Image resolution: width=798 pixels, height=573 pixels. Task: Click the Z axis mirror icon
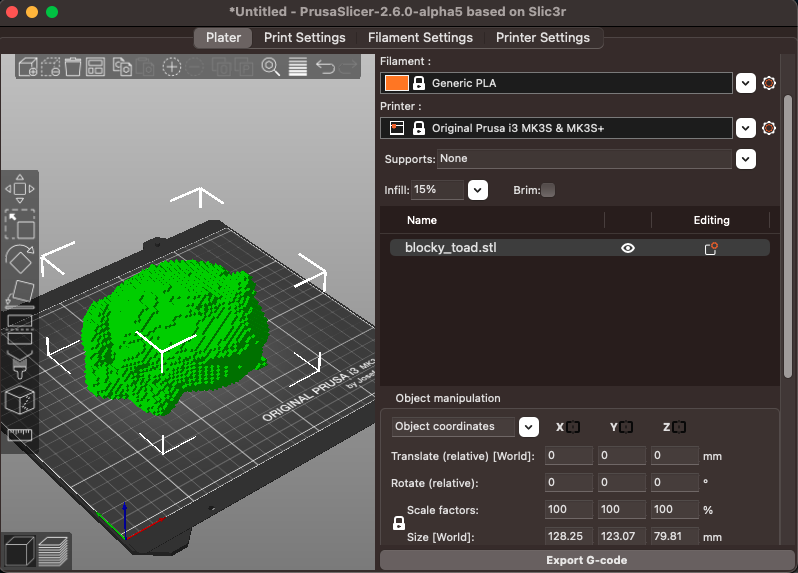click(679, 427)
